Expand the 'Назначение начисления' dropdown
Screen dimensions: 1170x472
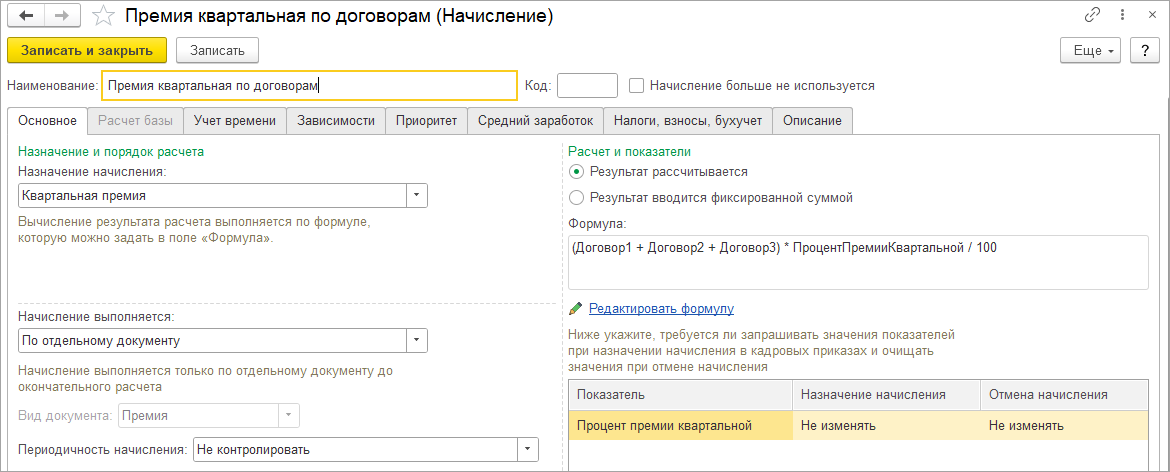[x=417, y=196]
